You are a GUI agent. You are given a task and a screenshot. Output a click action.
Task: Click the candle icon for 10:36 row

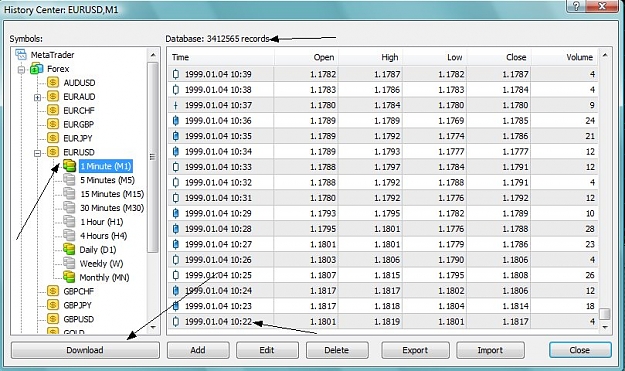[x=176, y=120]
